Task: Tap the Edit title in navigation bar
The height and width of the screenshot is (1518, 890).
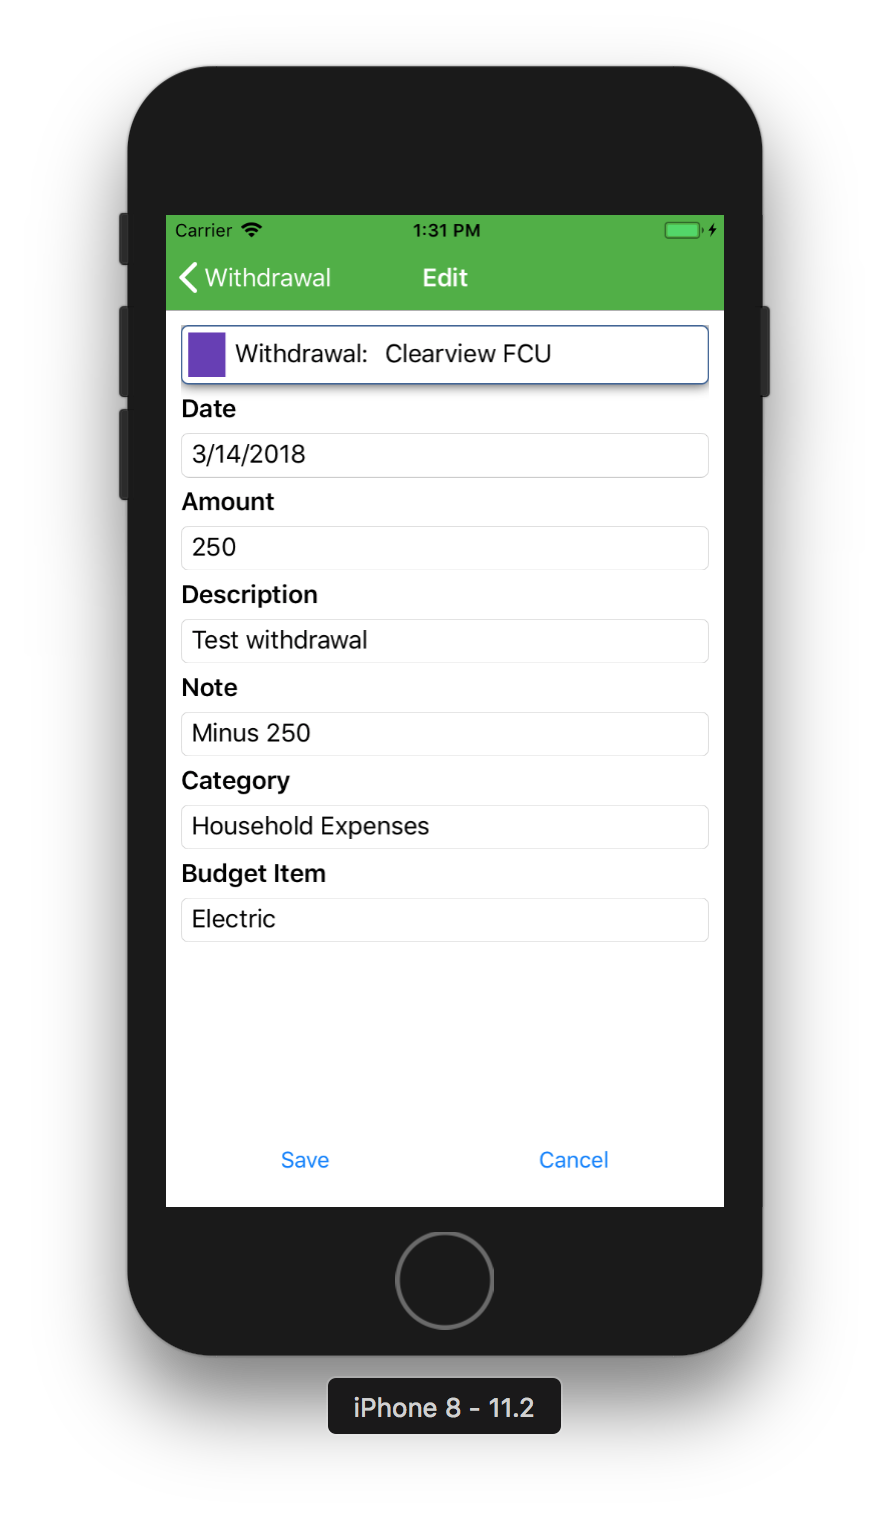Action: (x=445, y=278)
